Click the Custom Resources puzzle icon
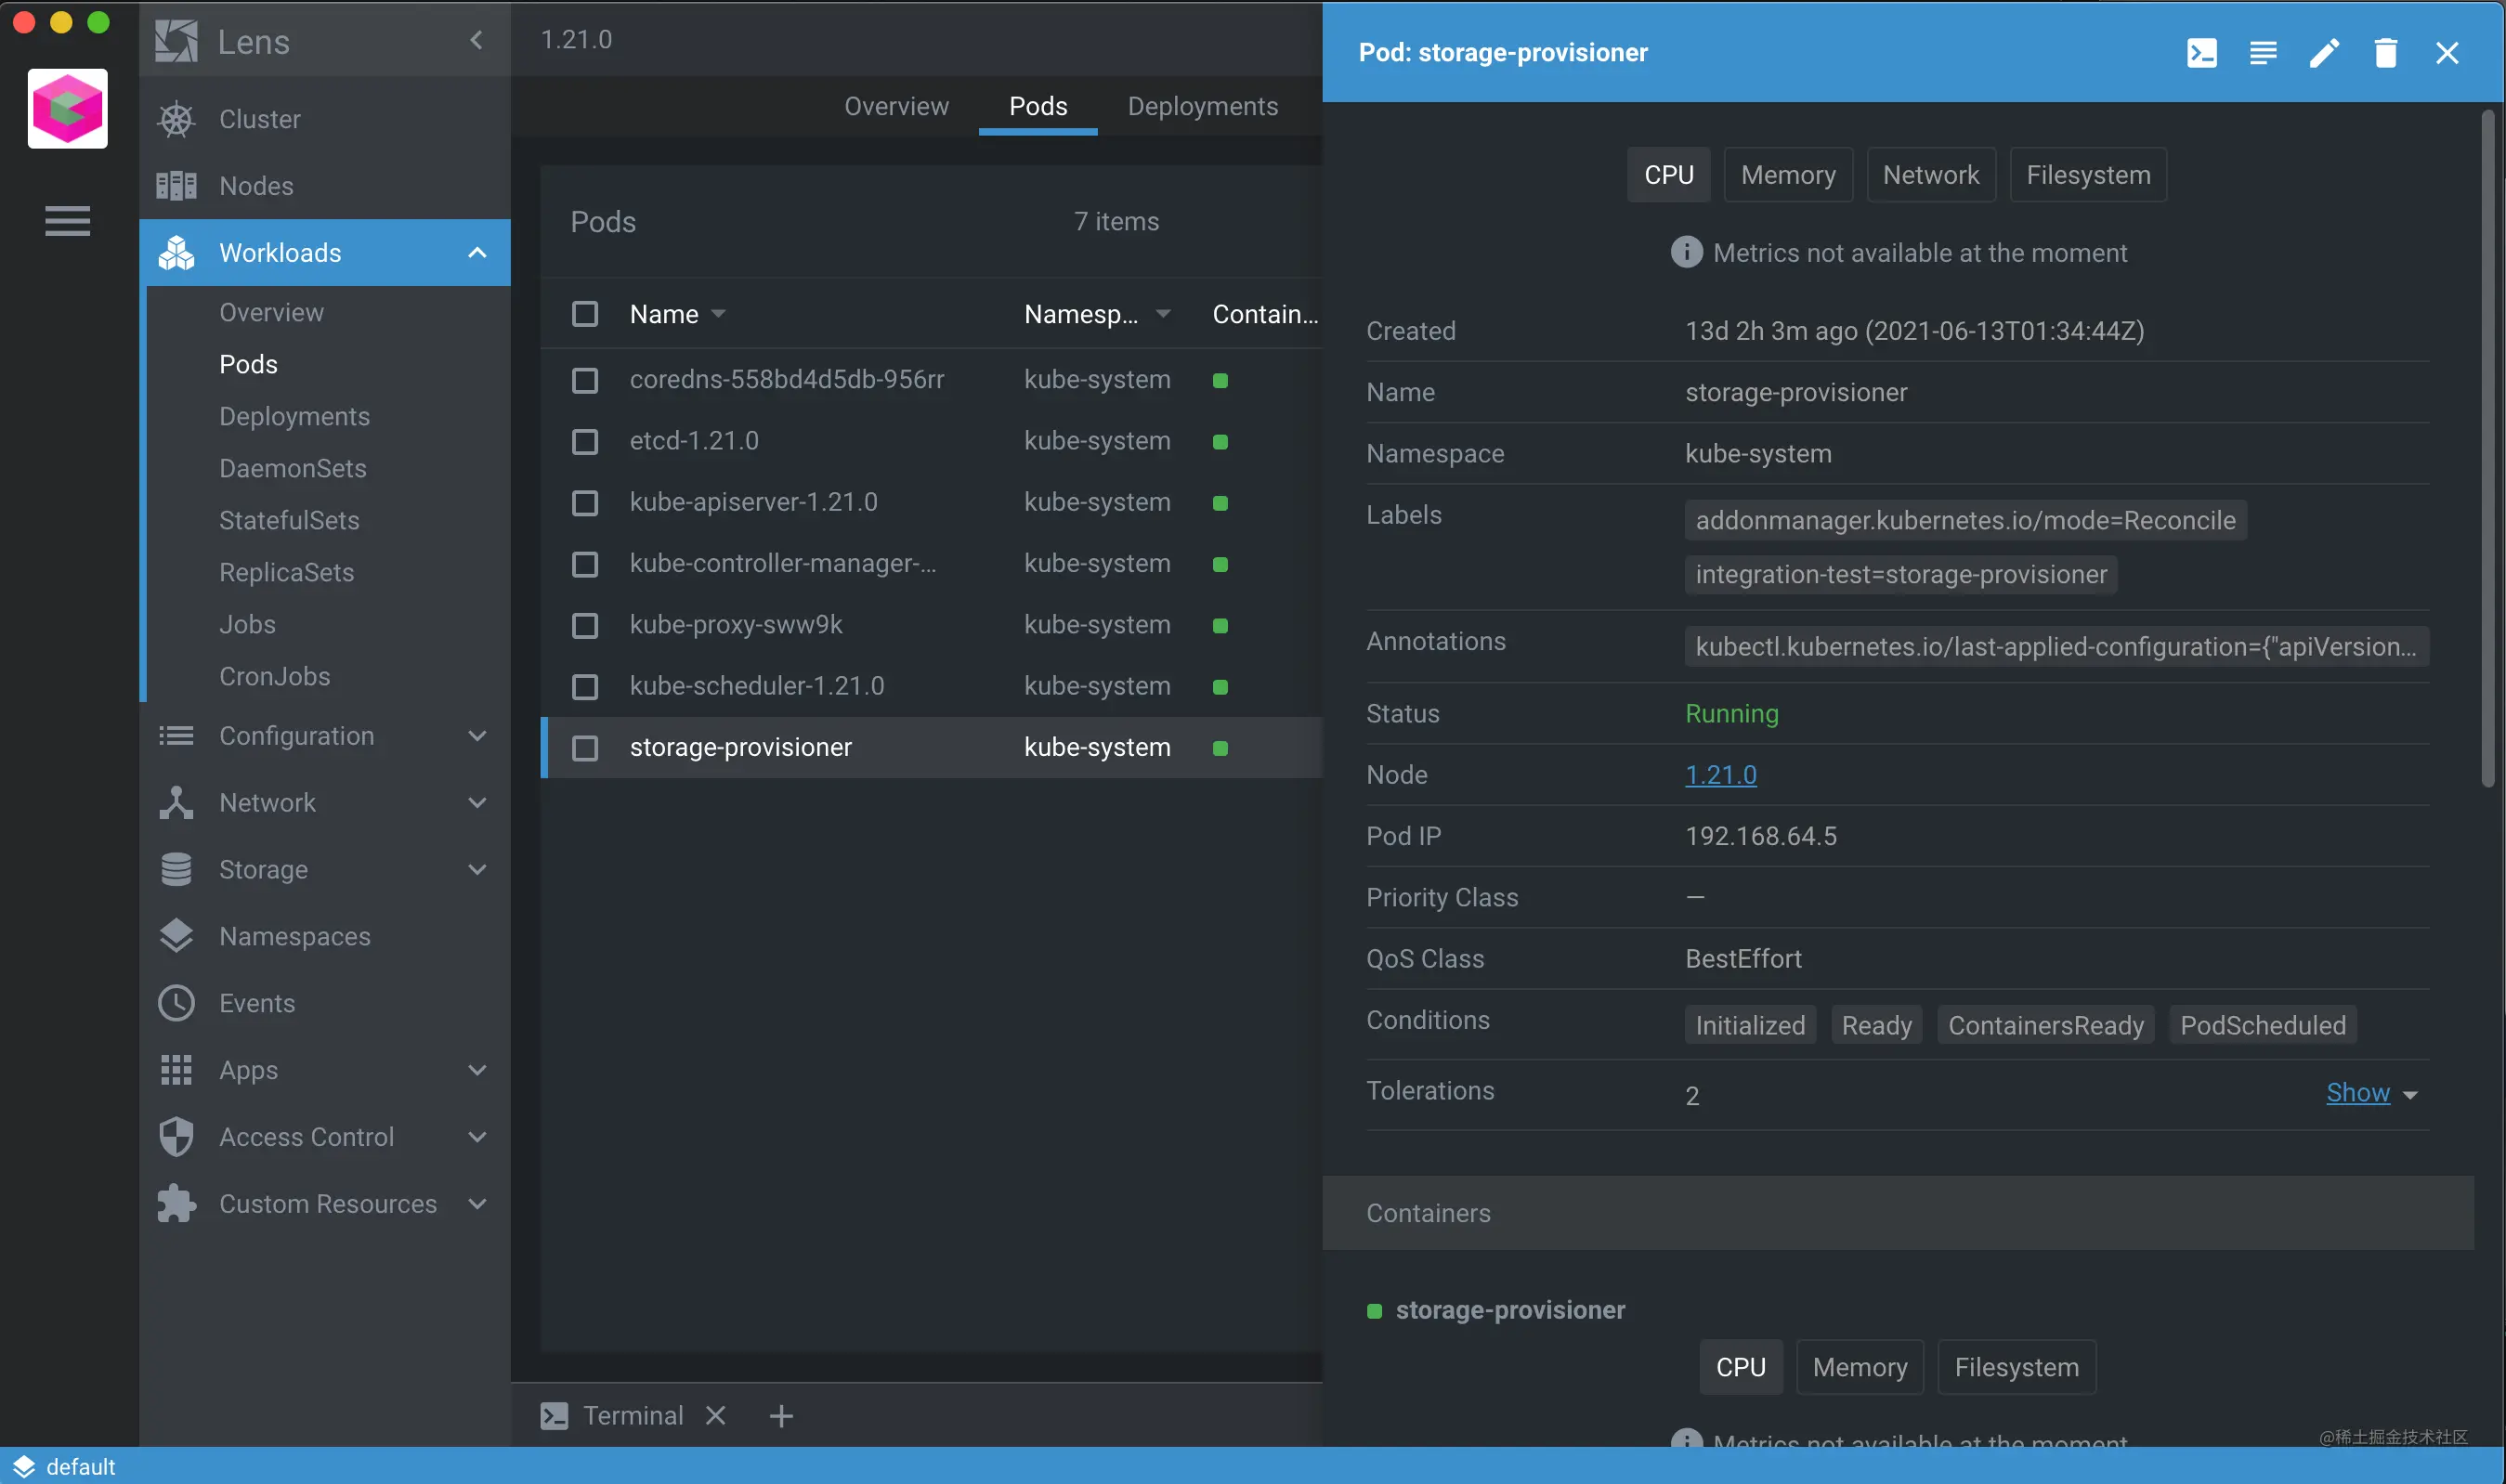Viewport: 2506px width, 1484px height. pyautogui.click(x=177, y=1204)
